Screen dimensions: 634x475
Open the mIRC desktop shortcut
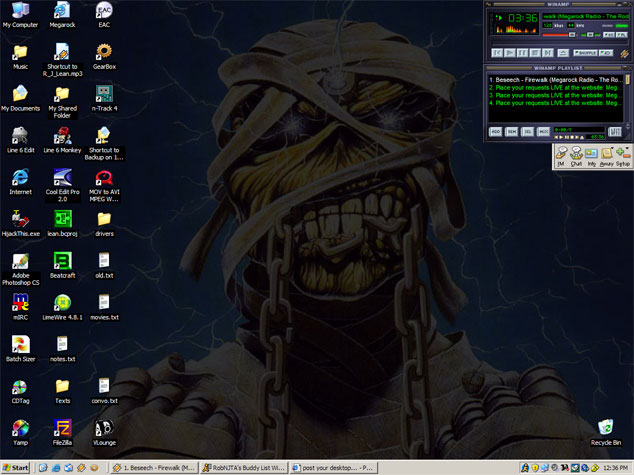coord(20,303)
